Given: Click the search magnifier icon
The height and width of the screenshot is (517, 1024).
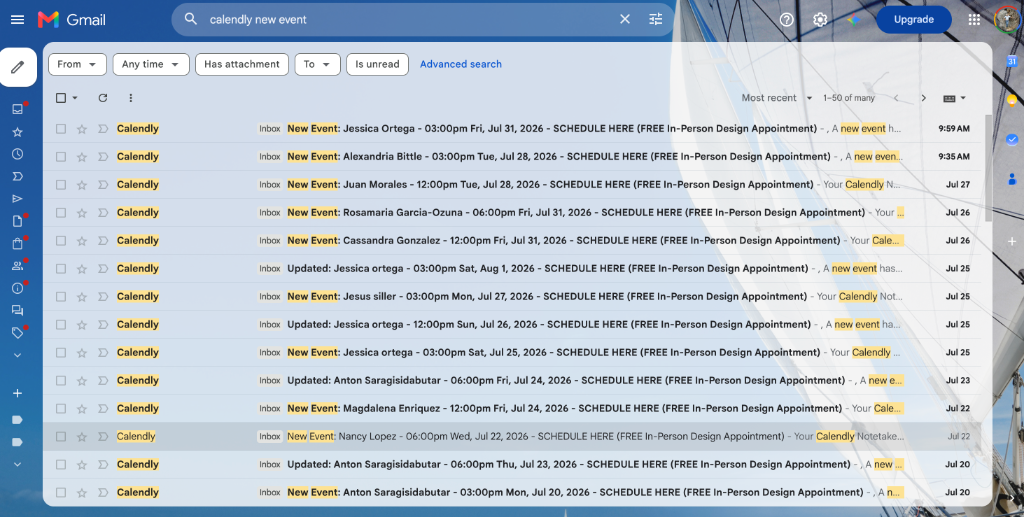Looking at the screenshot, I should pos(191,19).
